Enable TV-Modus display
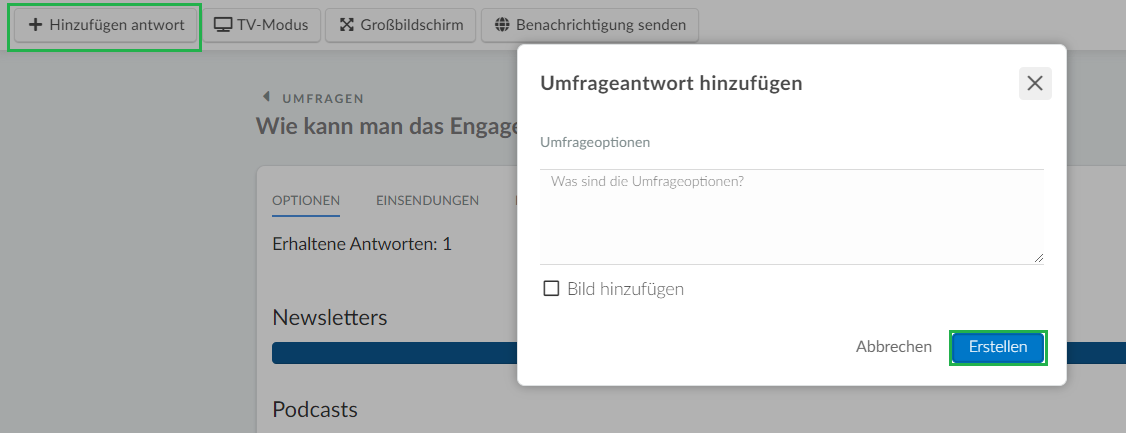 point(261,25)
